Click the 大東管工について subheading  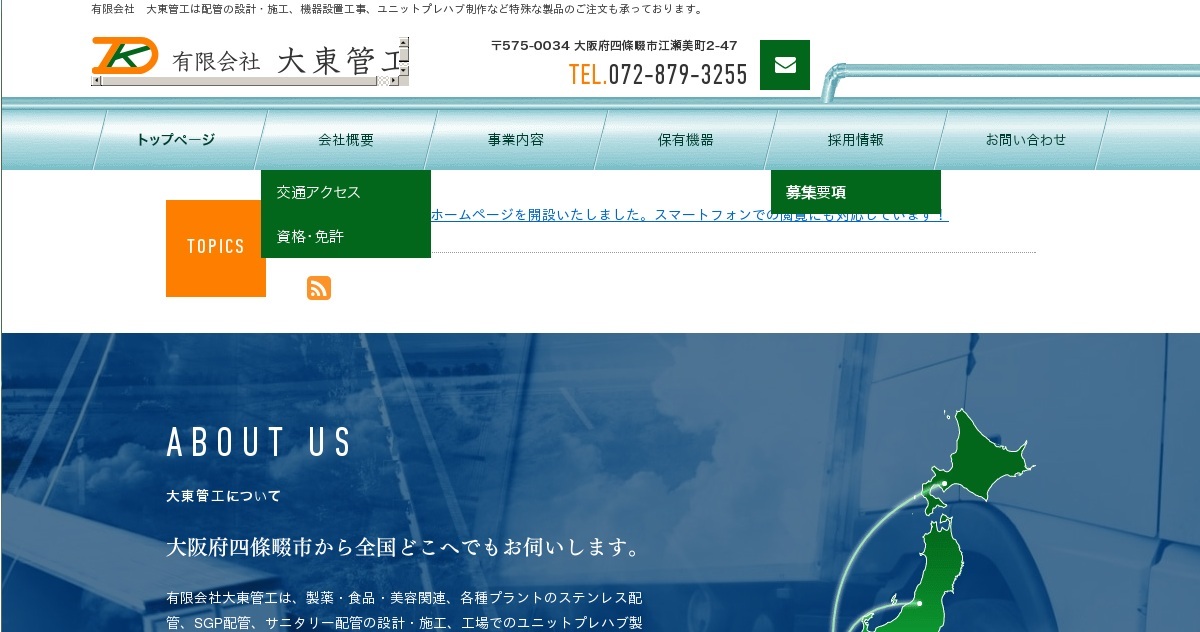224,496
